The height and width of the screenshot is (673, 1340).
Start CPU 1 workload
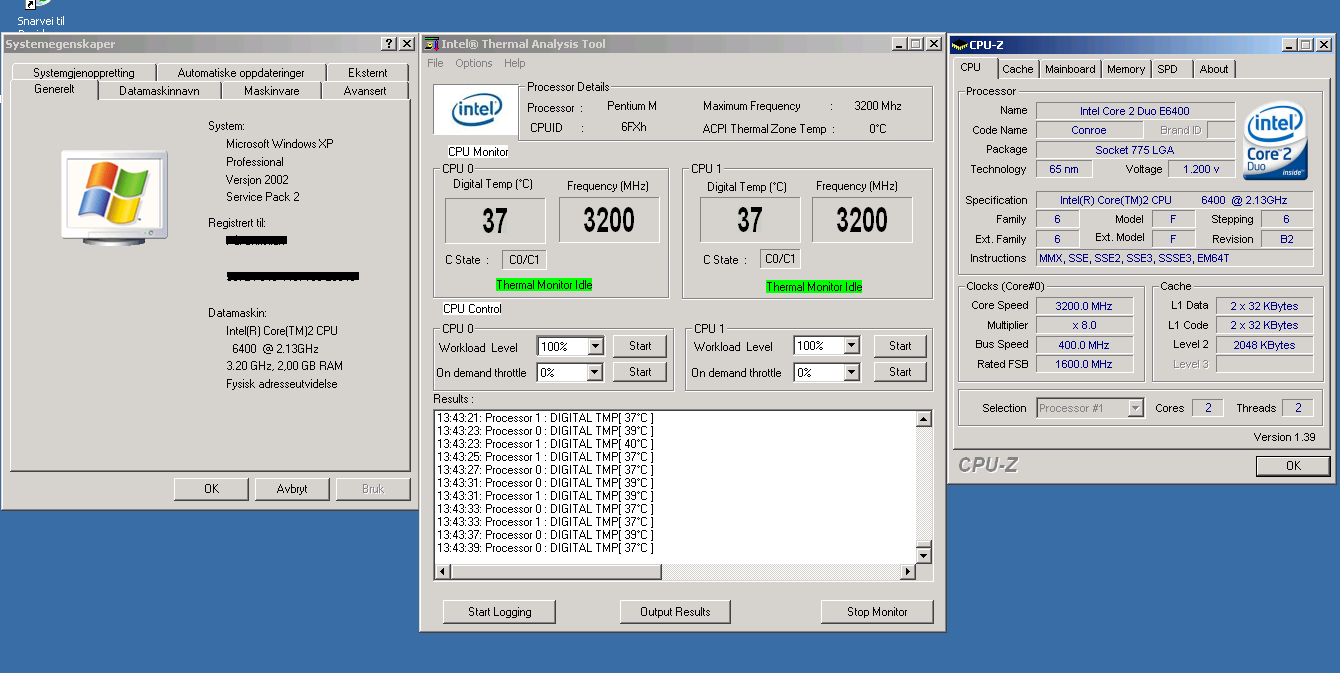coord(900,346)
